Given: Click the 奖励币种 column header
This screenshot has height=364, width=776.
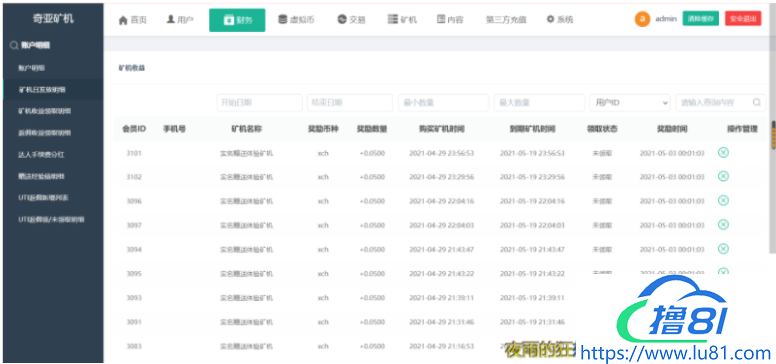Looking at the screenshot, I should 323,129.
